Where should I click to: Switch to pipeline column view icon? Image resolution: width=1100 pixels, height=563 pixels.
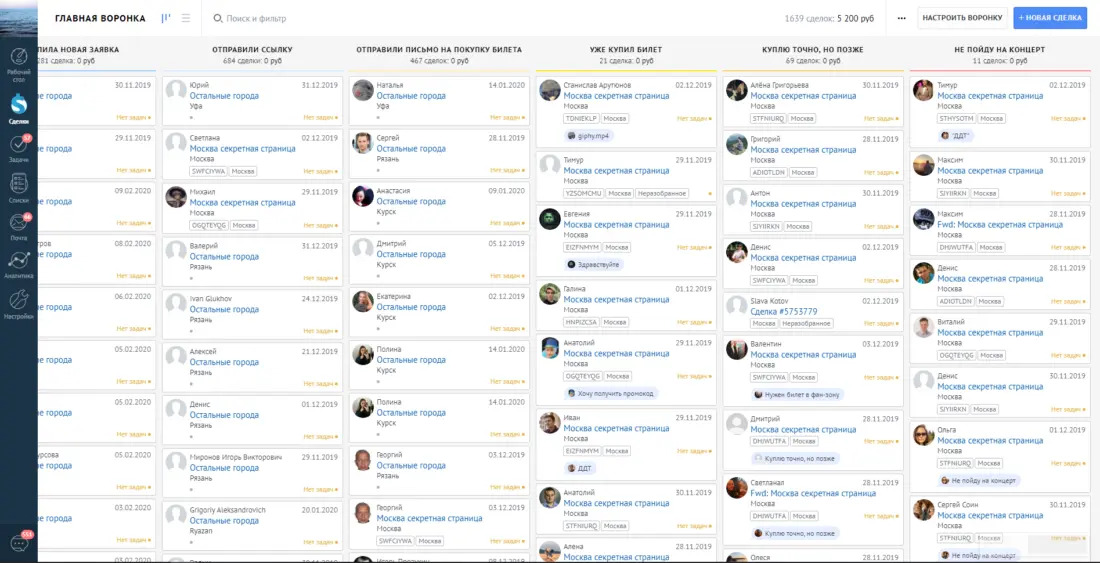point(166,18)
